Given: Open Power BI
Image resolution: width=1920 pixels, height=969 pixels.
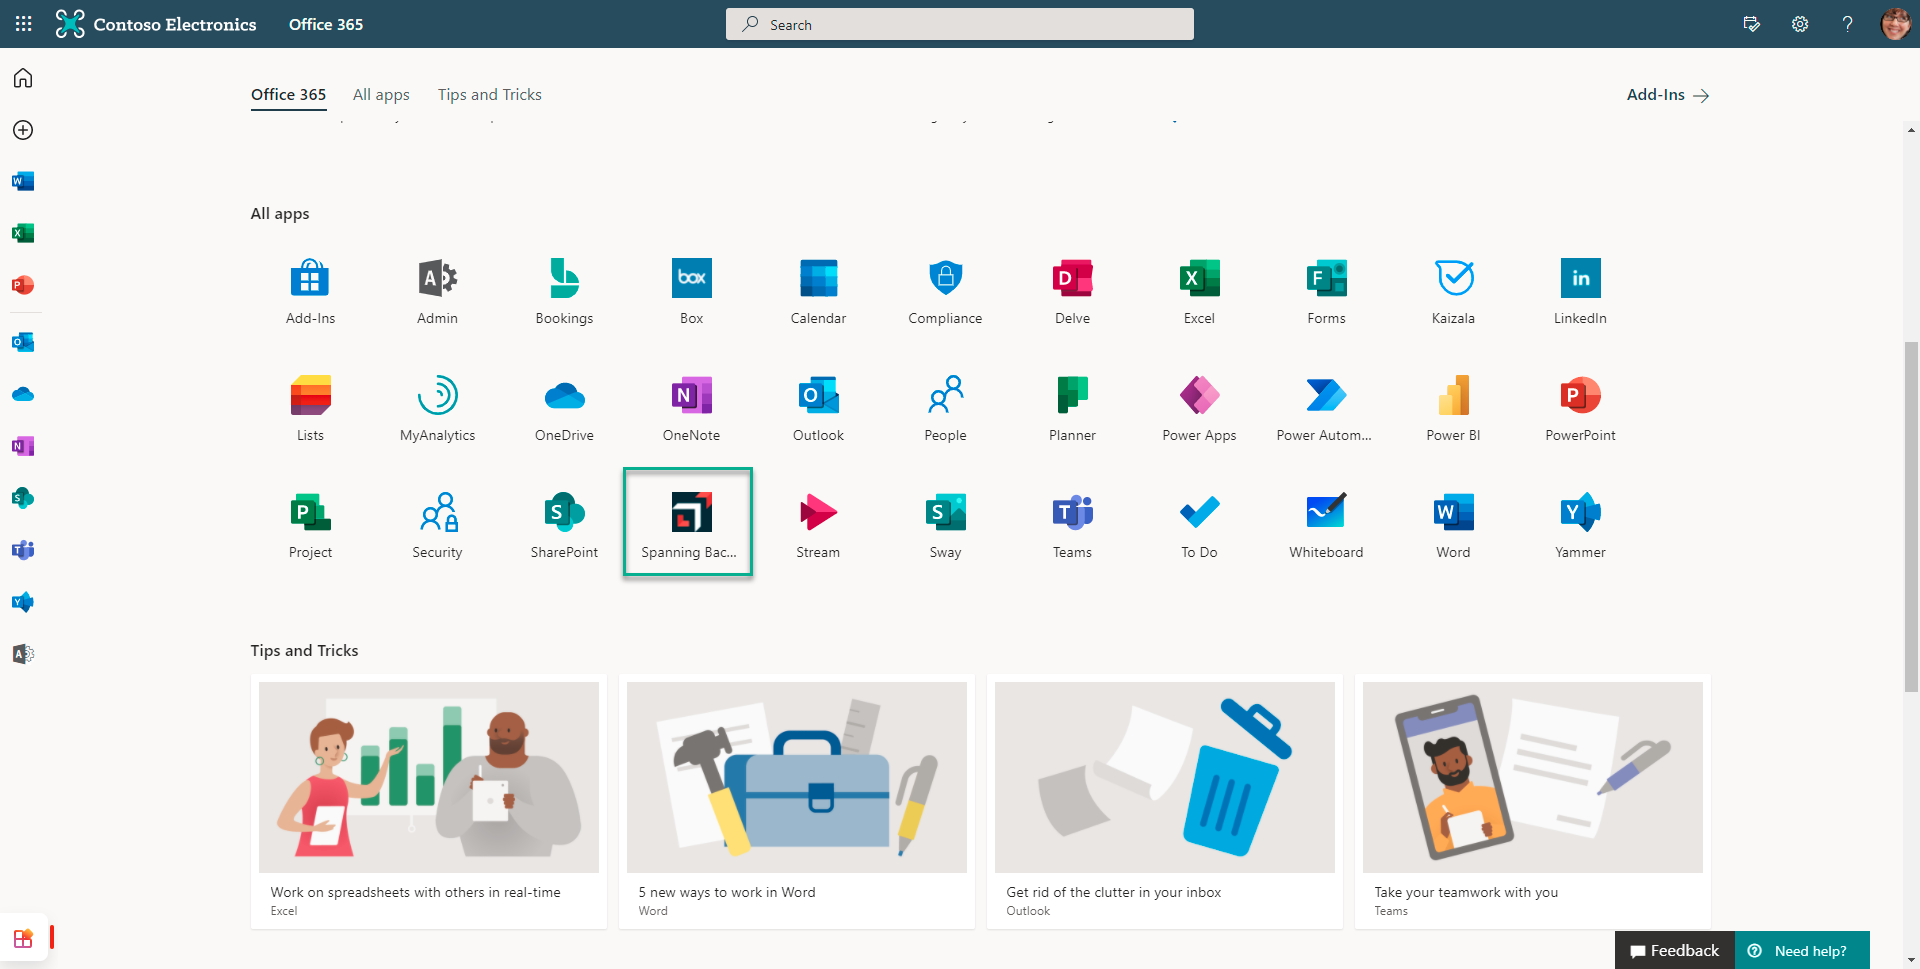Looking at the screenshot, I should coord(1453,407).
